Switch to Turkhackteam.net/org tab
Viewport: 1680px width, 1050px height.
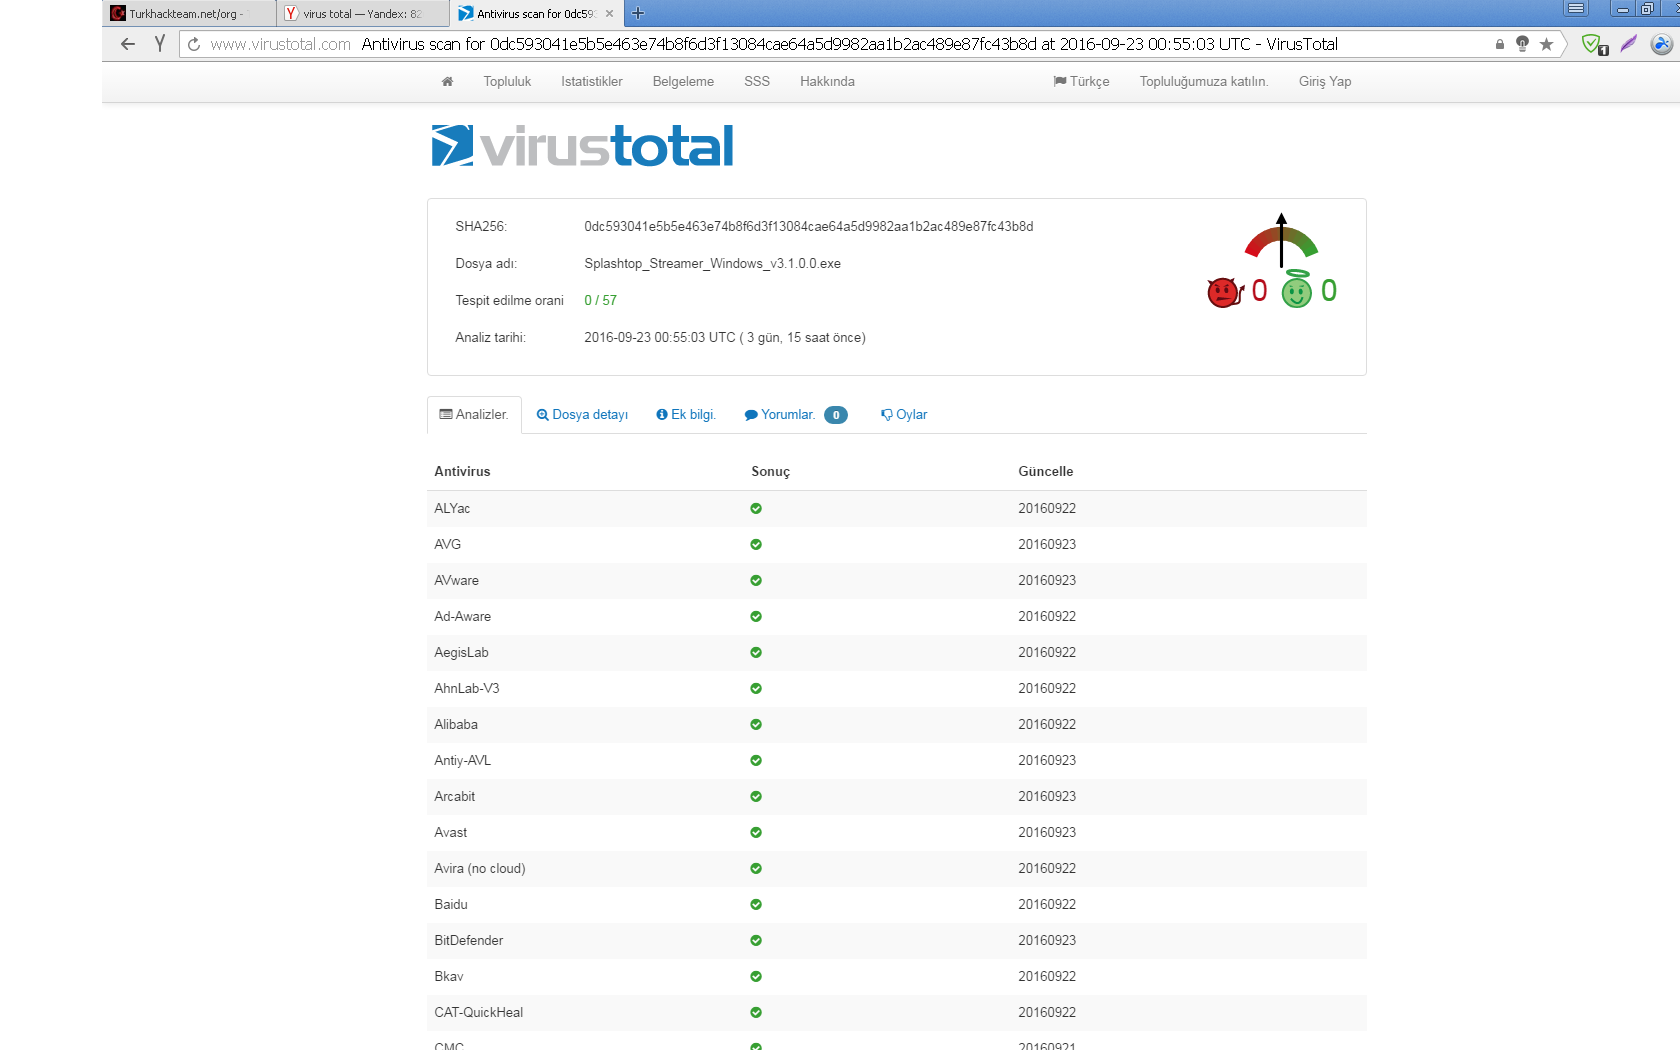188,14
